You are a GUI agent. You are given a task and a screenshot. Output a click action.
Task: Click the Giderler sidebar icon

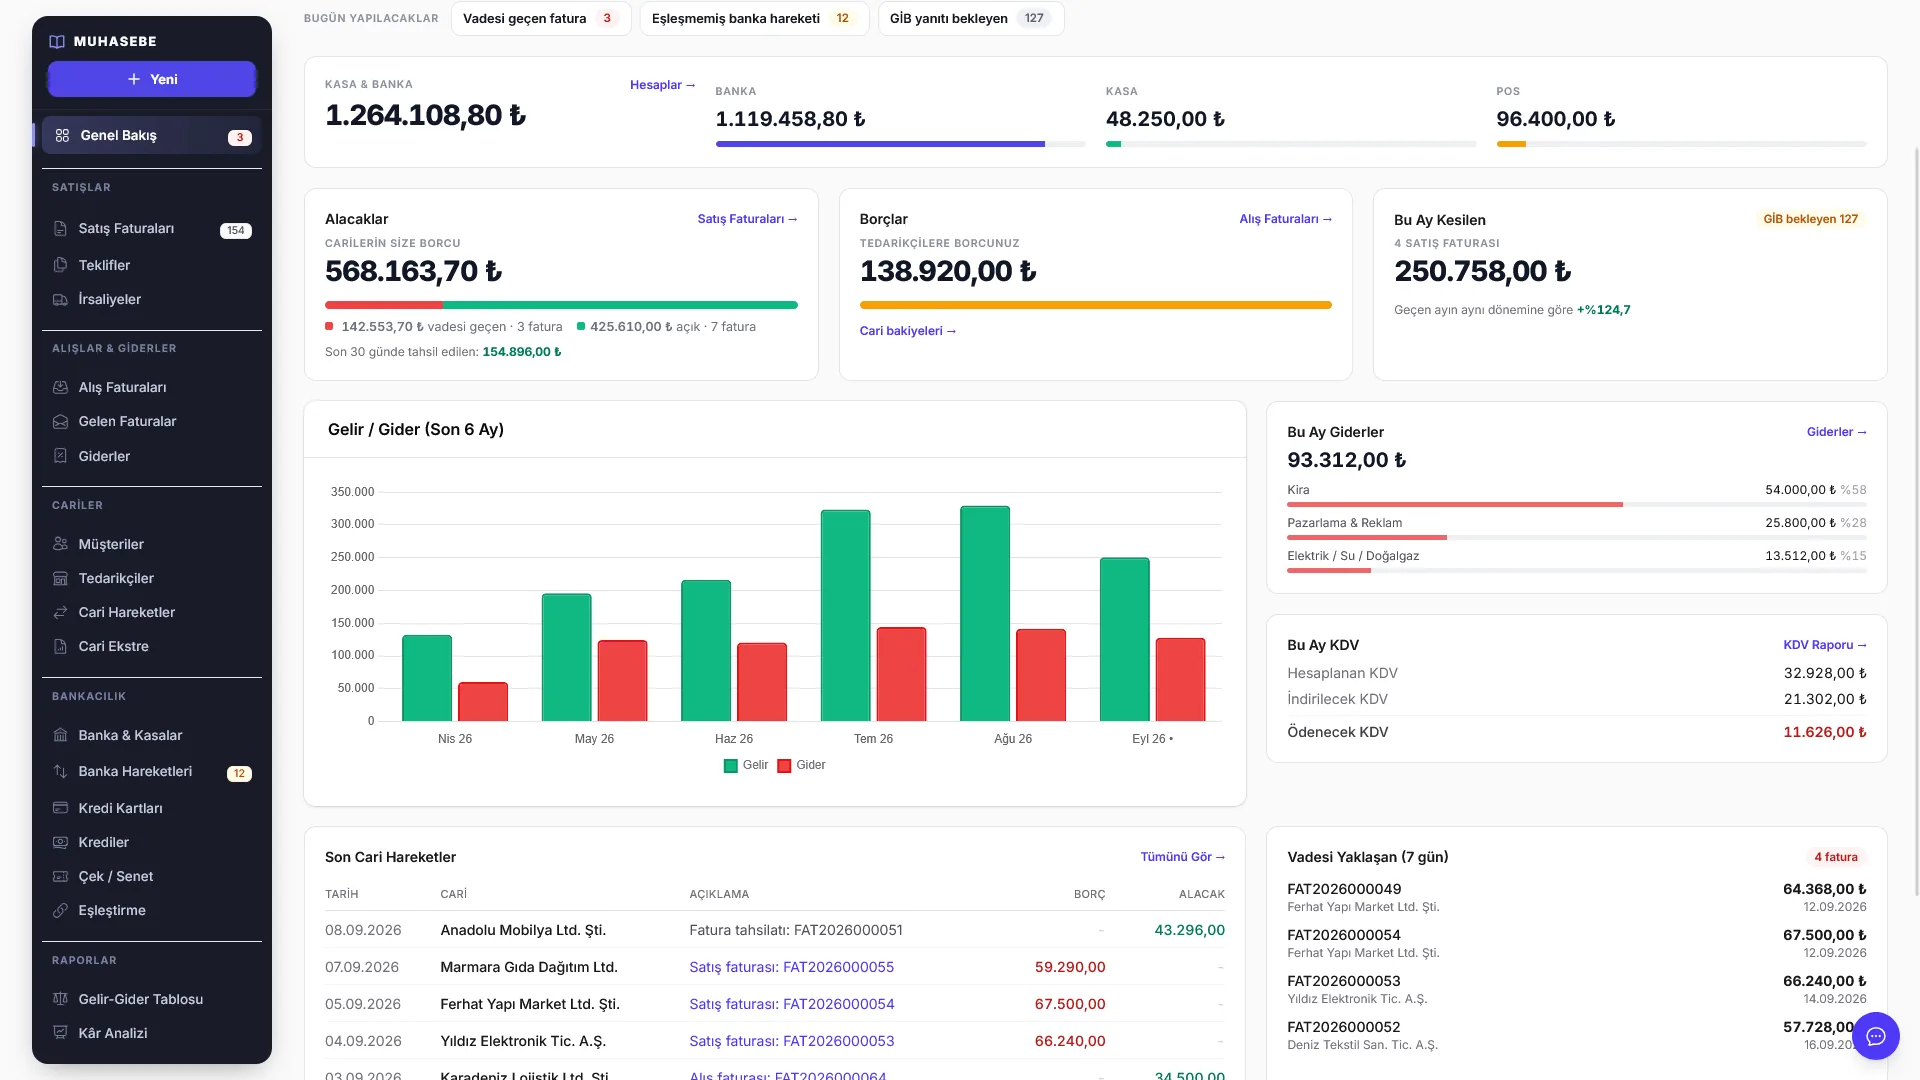60,456
